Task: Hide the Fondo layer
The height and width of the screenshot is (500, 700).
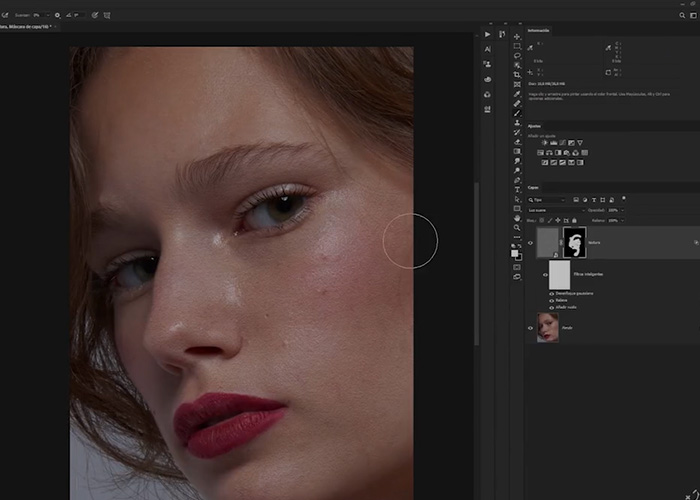Action: (x=531, y=327)
